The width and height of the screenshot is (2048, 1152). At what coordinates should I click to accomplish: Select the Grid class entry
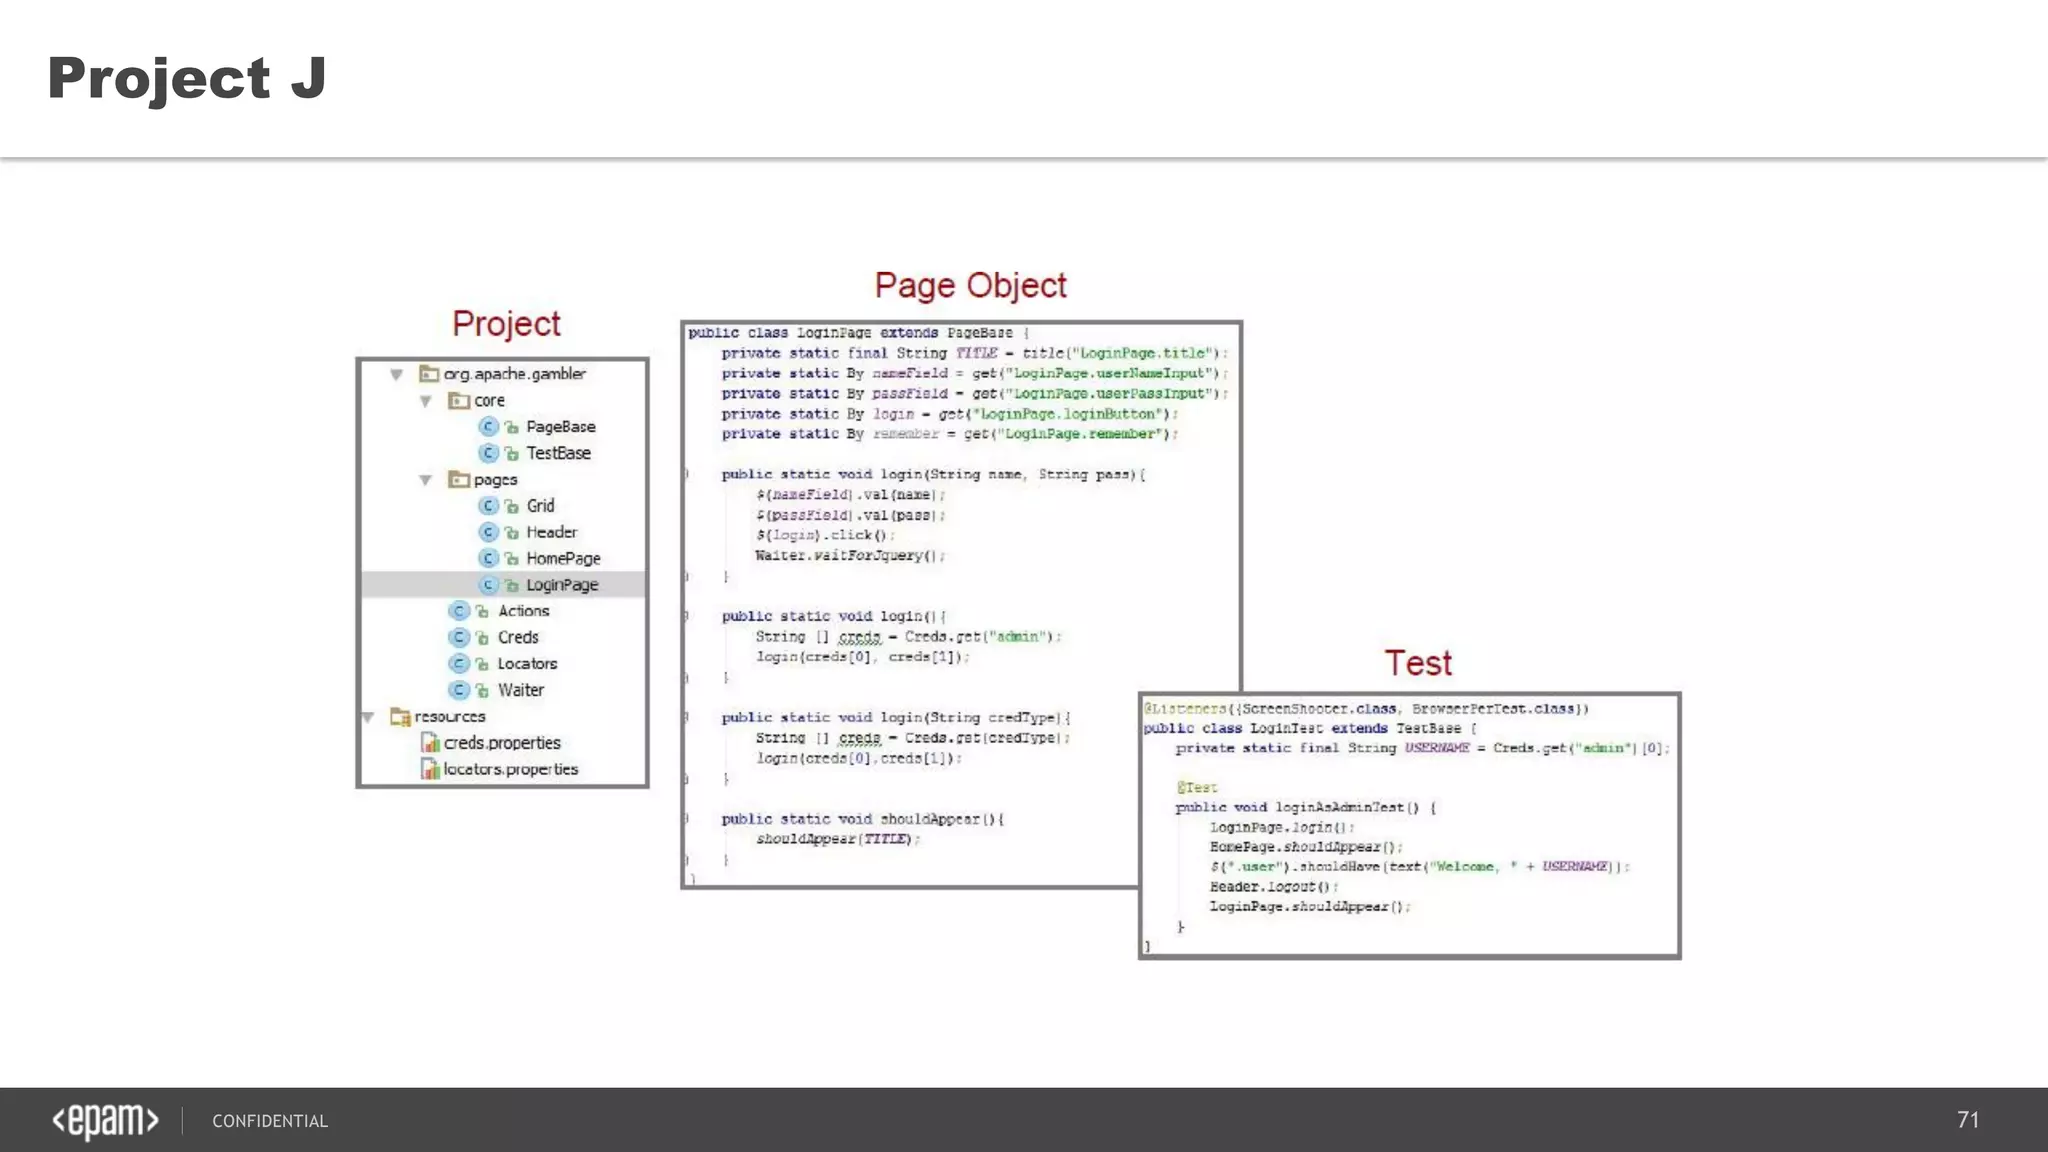click(x=540, y=506)
